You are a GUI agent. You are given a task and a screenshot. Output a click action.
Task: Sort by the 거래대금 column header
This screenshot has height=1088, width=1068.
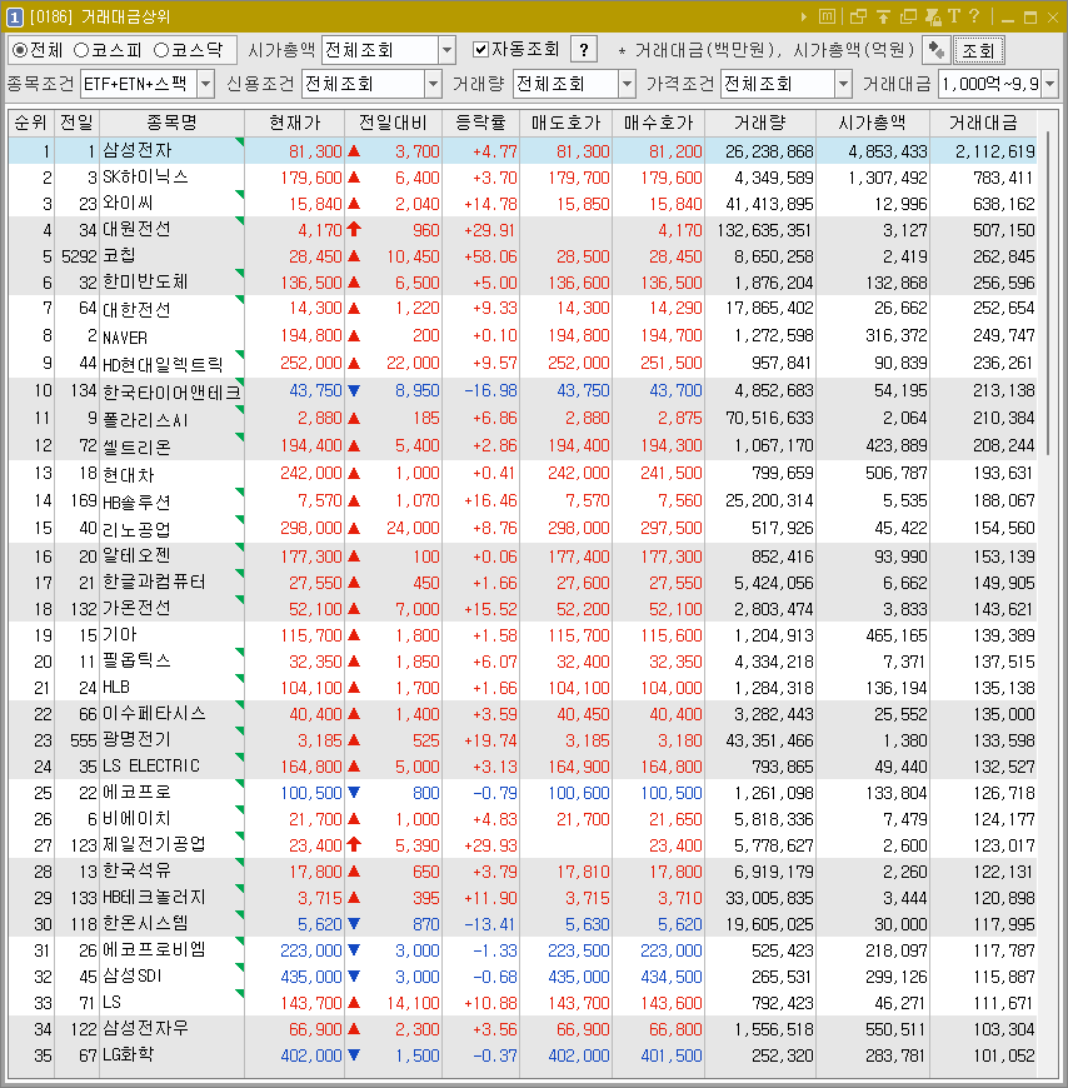983,123
